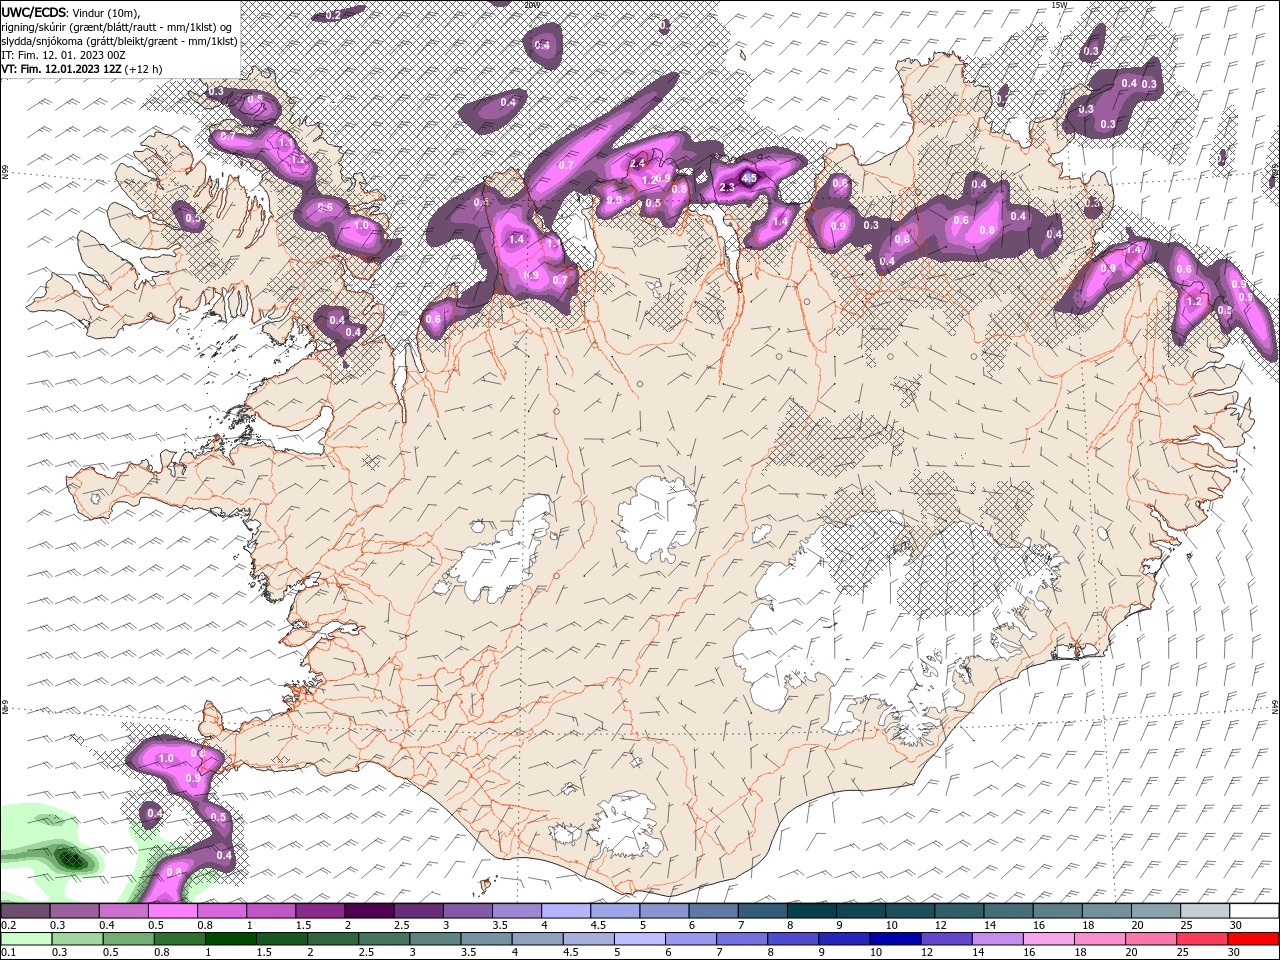Click the 12 label in the upper legend row

point(940,925)
